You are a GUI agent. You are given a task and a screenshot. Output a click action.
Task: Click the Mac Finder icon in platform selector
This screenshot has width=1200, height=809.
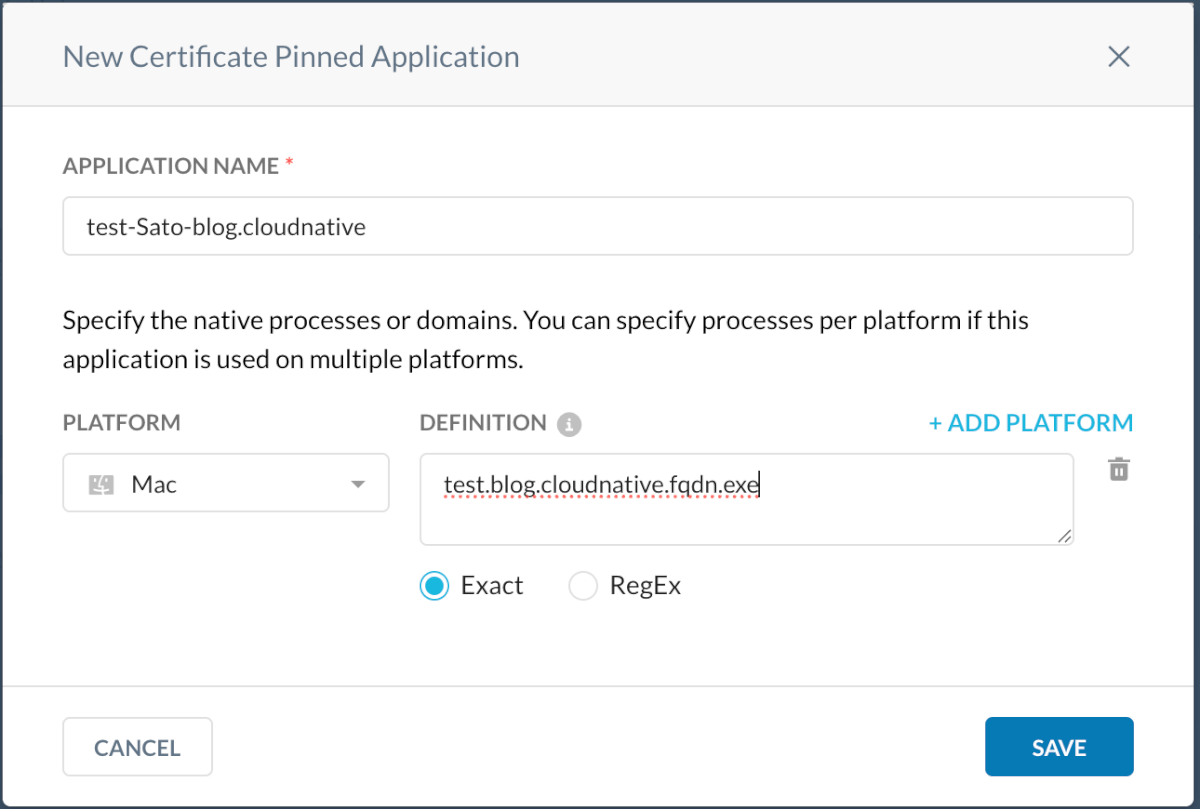coord(100,485)
